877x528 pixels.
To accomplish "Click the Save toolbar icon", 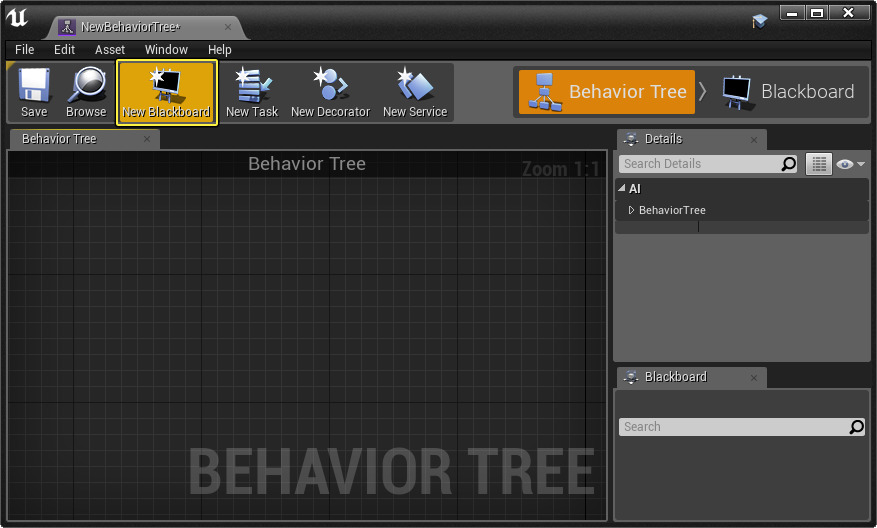I will 34,92.
